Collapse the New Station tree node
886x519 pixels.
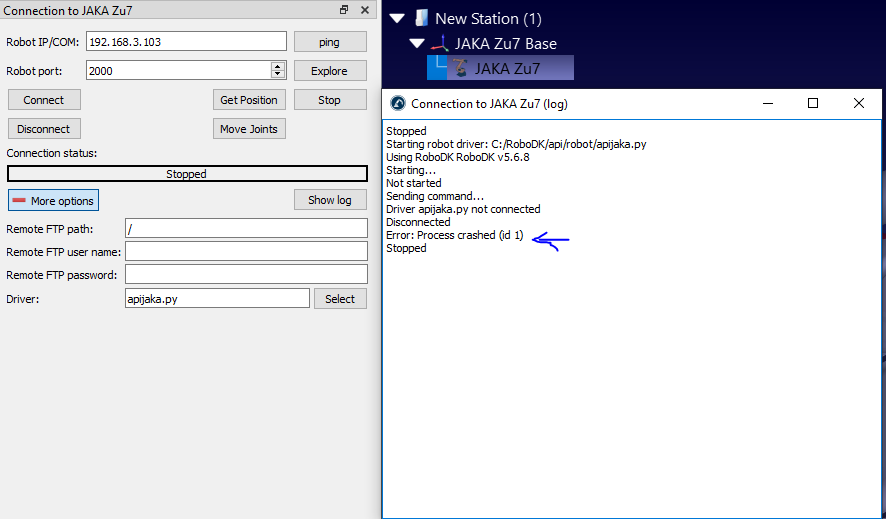click(x=398, y=18)
